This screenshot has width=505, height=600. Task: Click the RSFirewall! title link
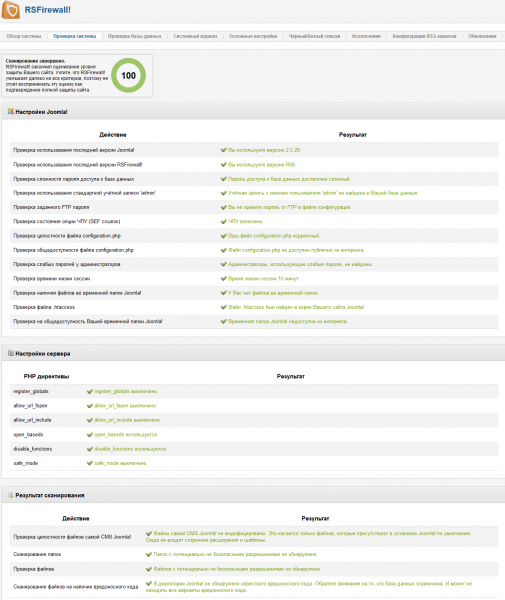(x=47, y=10)
